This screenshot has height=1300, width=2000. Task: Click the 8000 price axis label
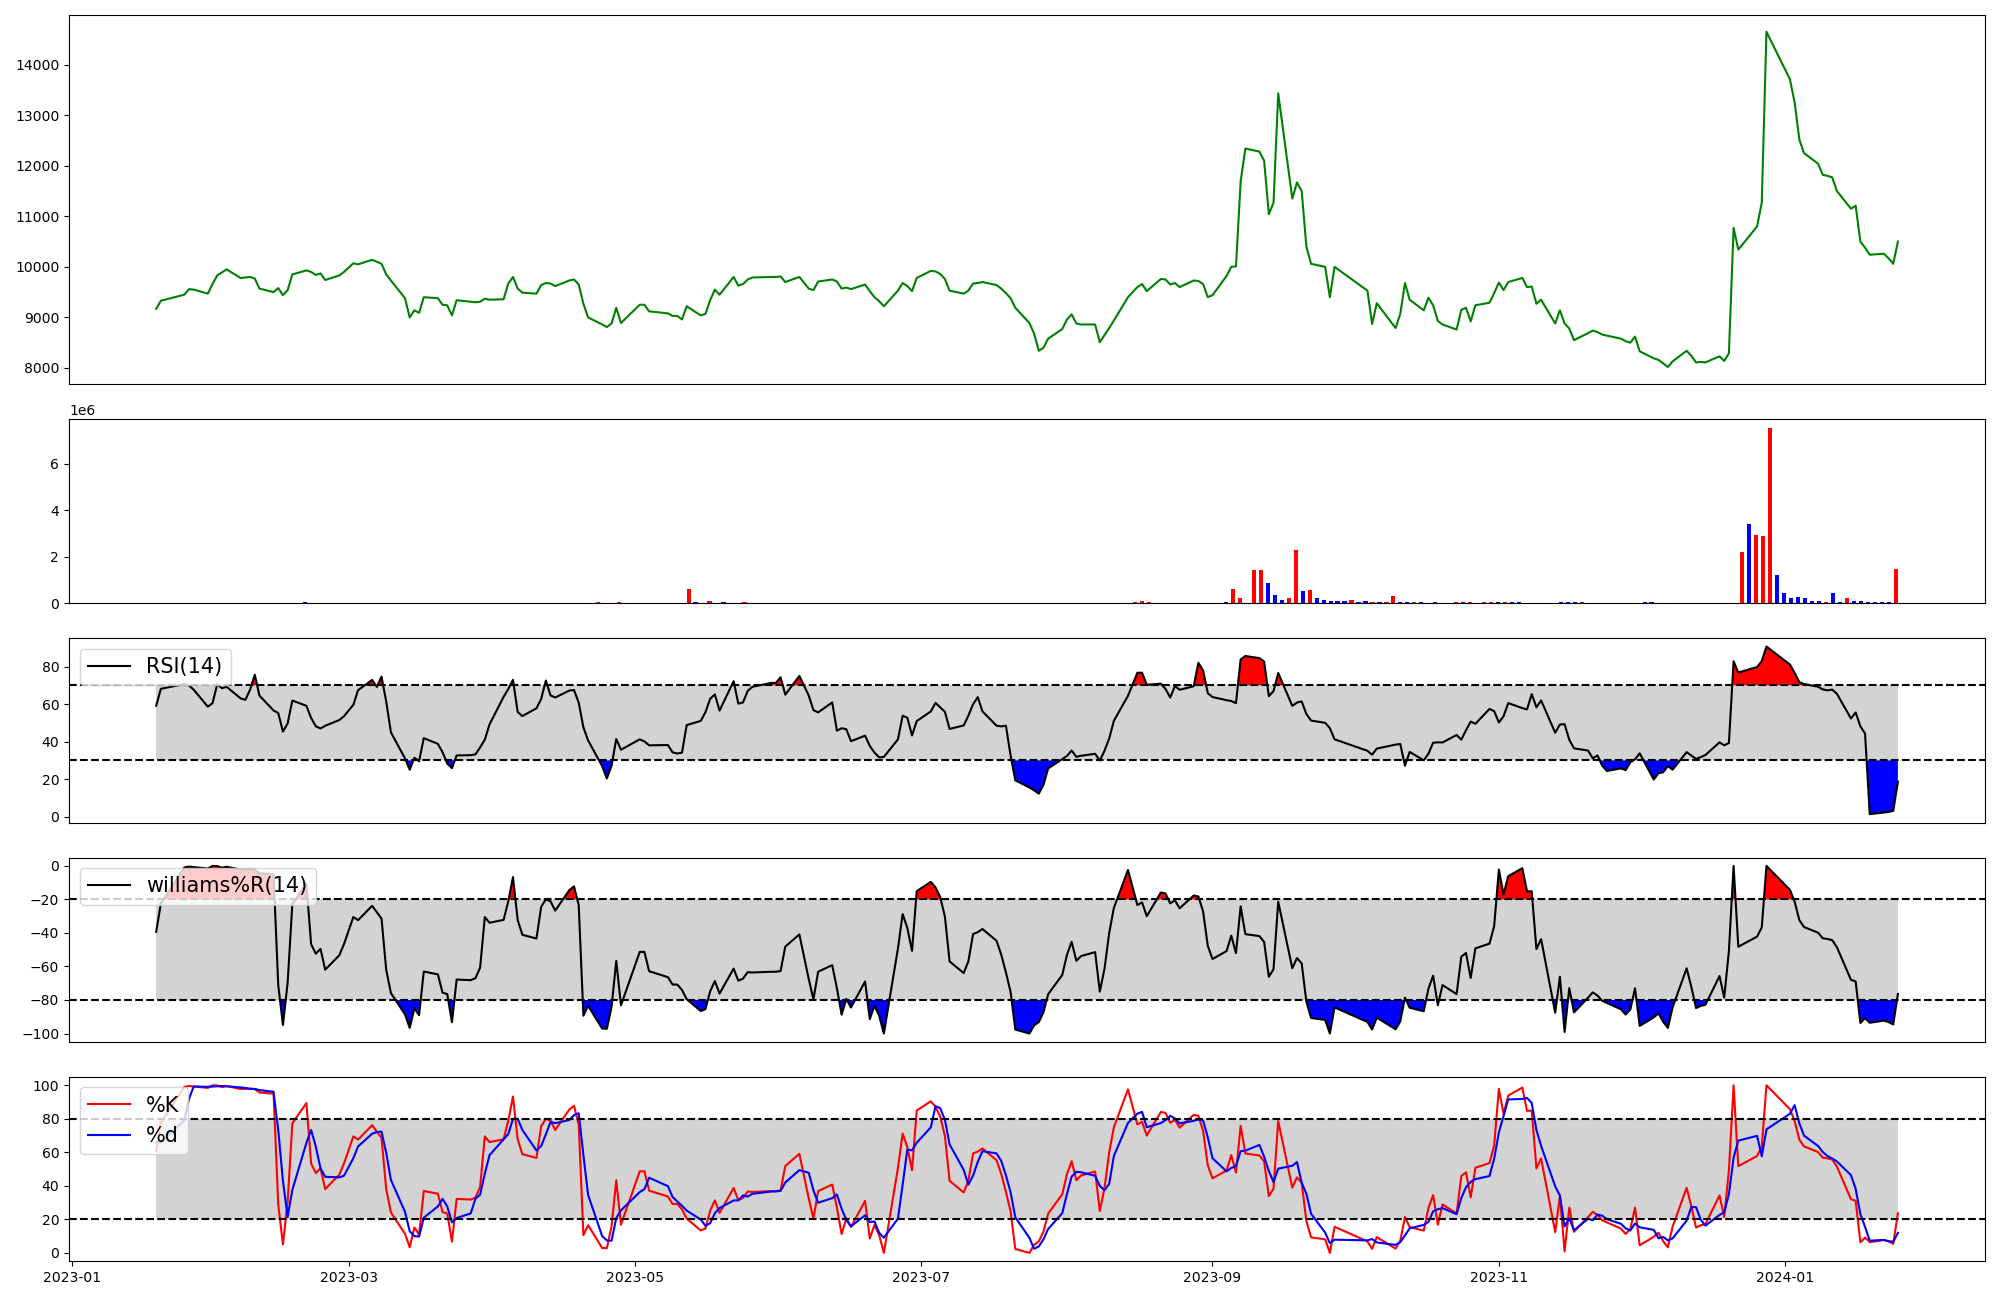point(42,369)
